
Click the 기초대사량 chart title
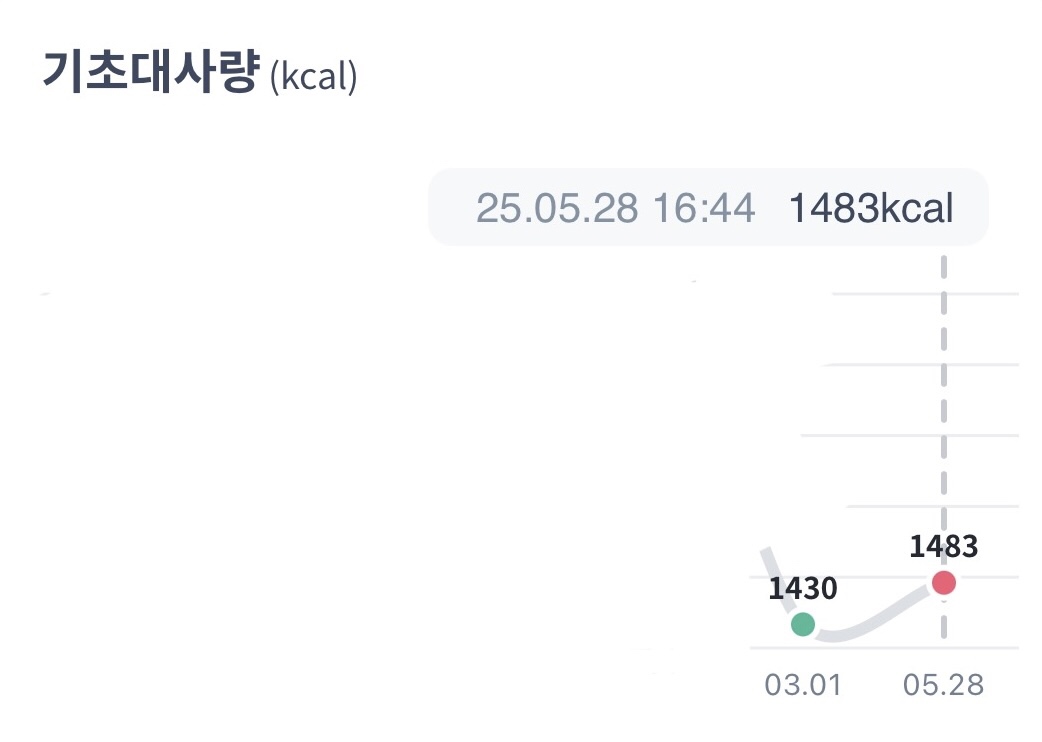point(150,75)
